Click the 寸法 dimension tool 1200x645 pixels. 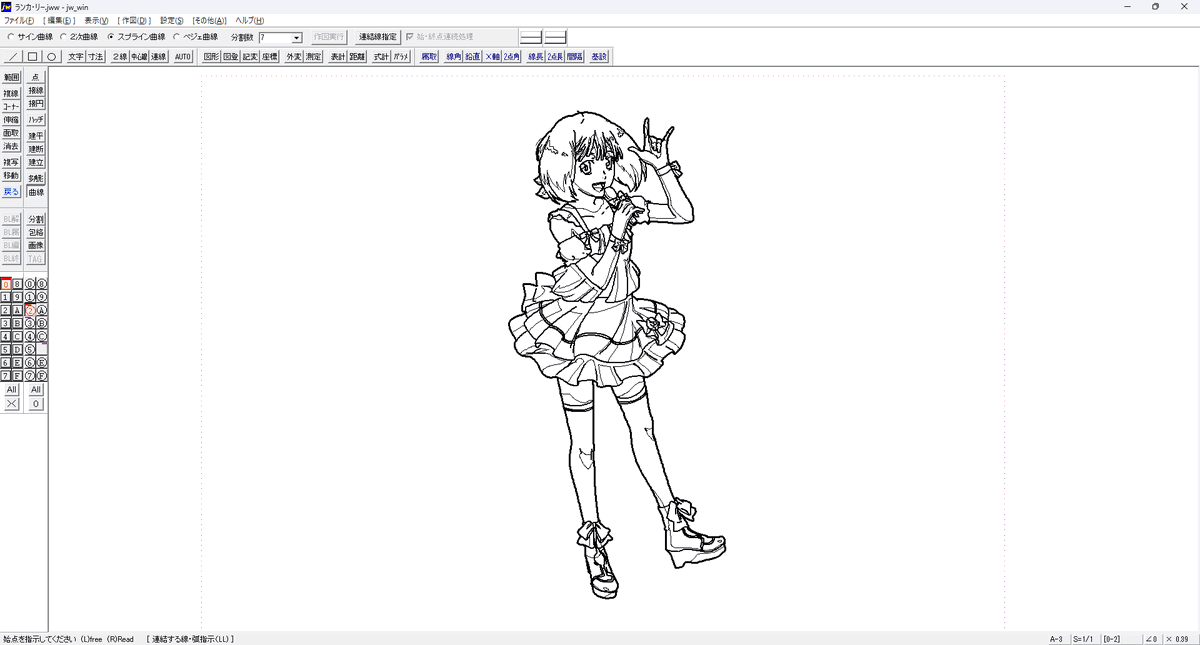click(x=96, y=57)
